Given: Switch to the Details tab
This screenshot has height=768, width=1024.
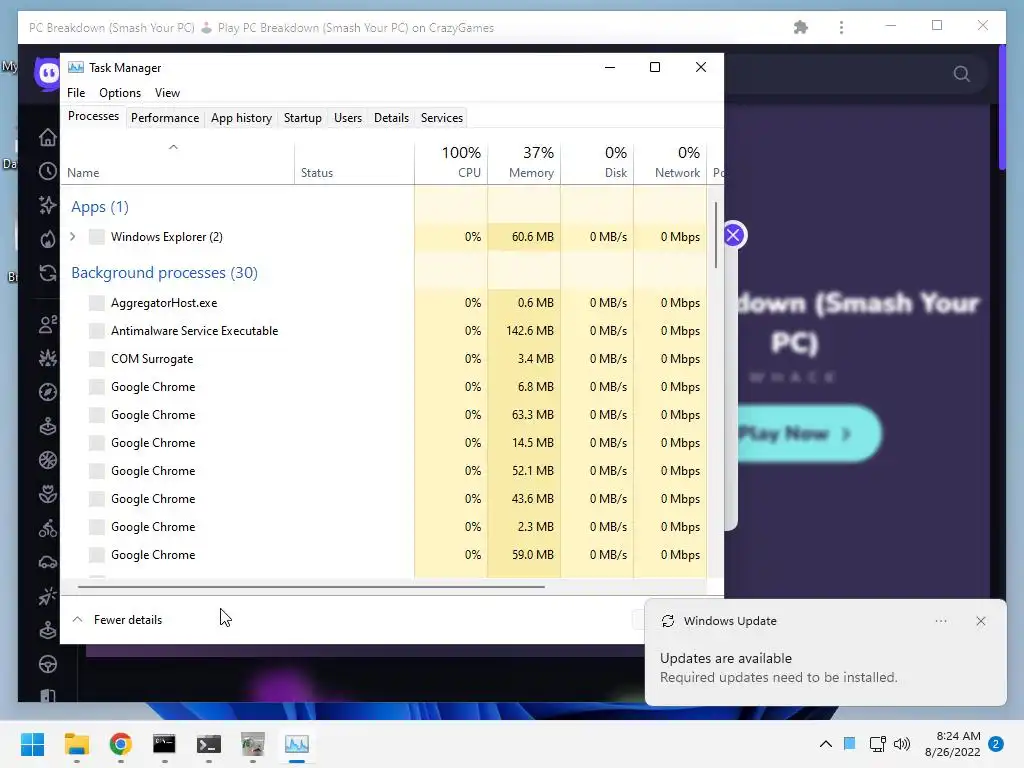Looking at the screenshot, I should click(x=391, y=118).
